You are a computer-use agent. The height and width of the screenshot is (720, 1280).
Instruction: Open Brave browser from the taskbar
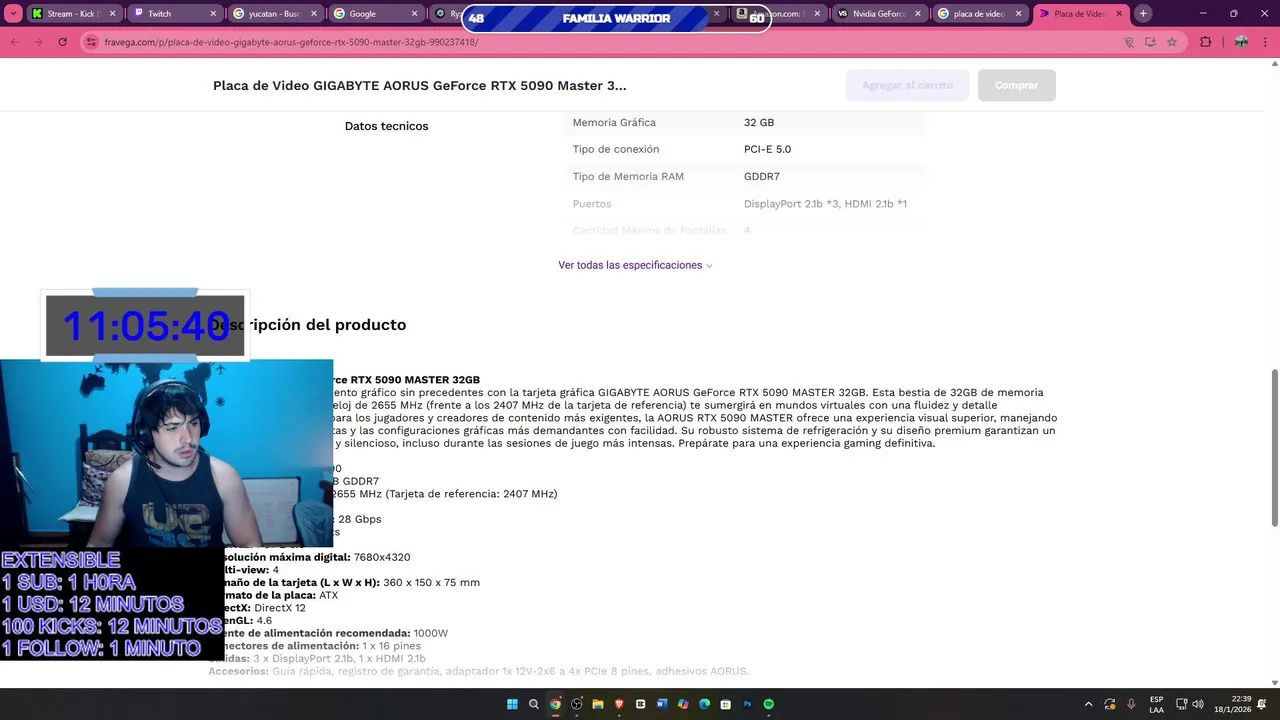[619, 704]
